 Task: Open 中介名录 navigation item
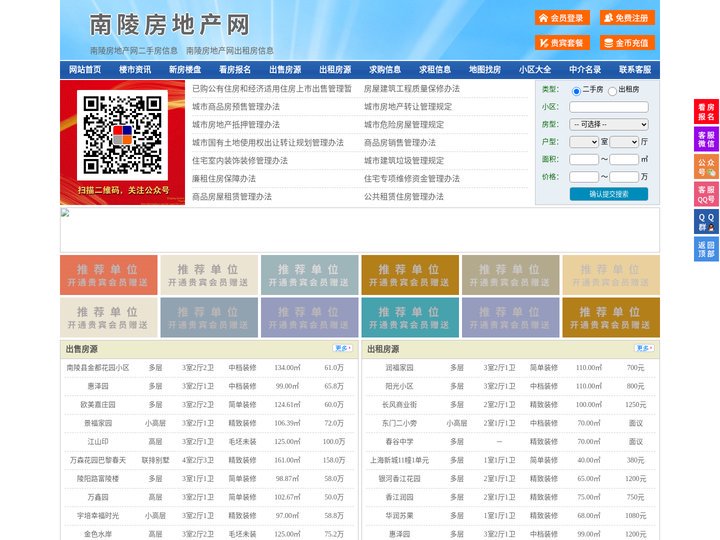[x=585, y=70]
